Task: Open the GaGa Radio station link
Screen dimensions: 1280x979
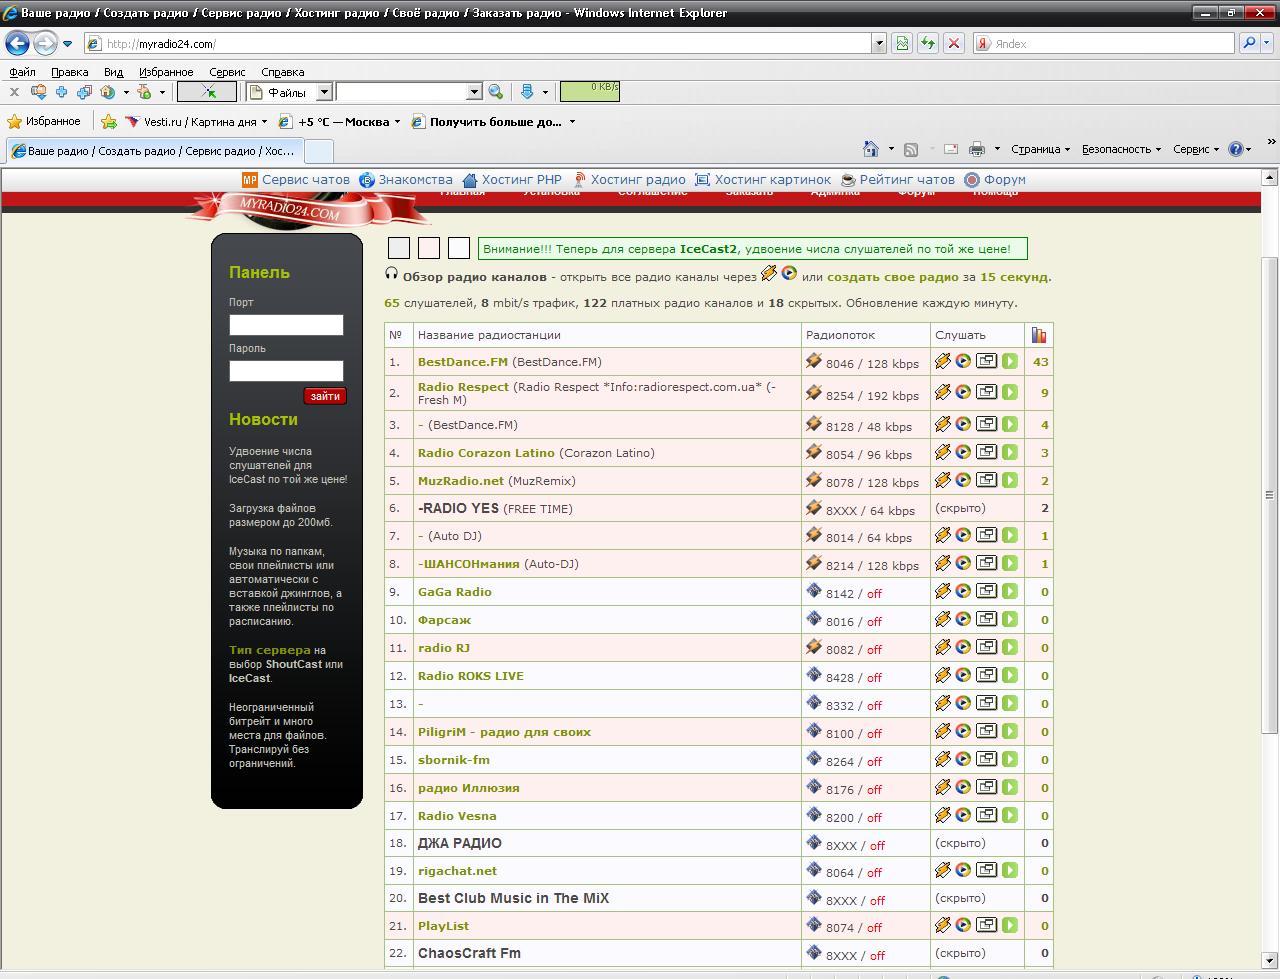Action: (x=454, y=592)
